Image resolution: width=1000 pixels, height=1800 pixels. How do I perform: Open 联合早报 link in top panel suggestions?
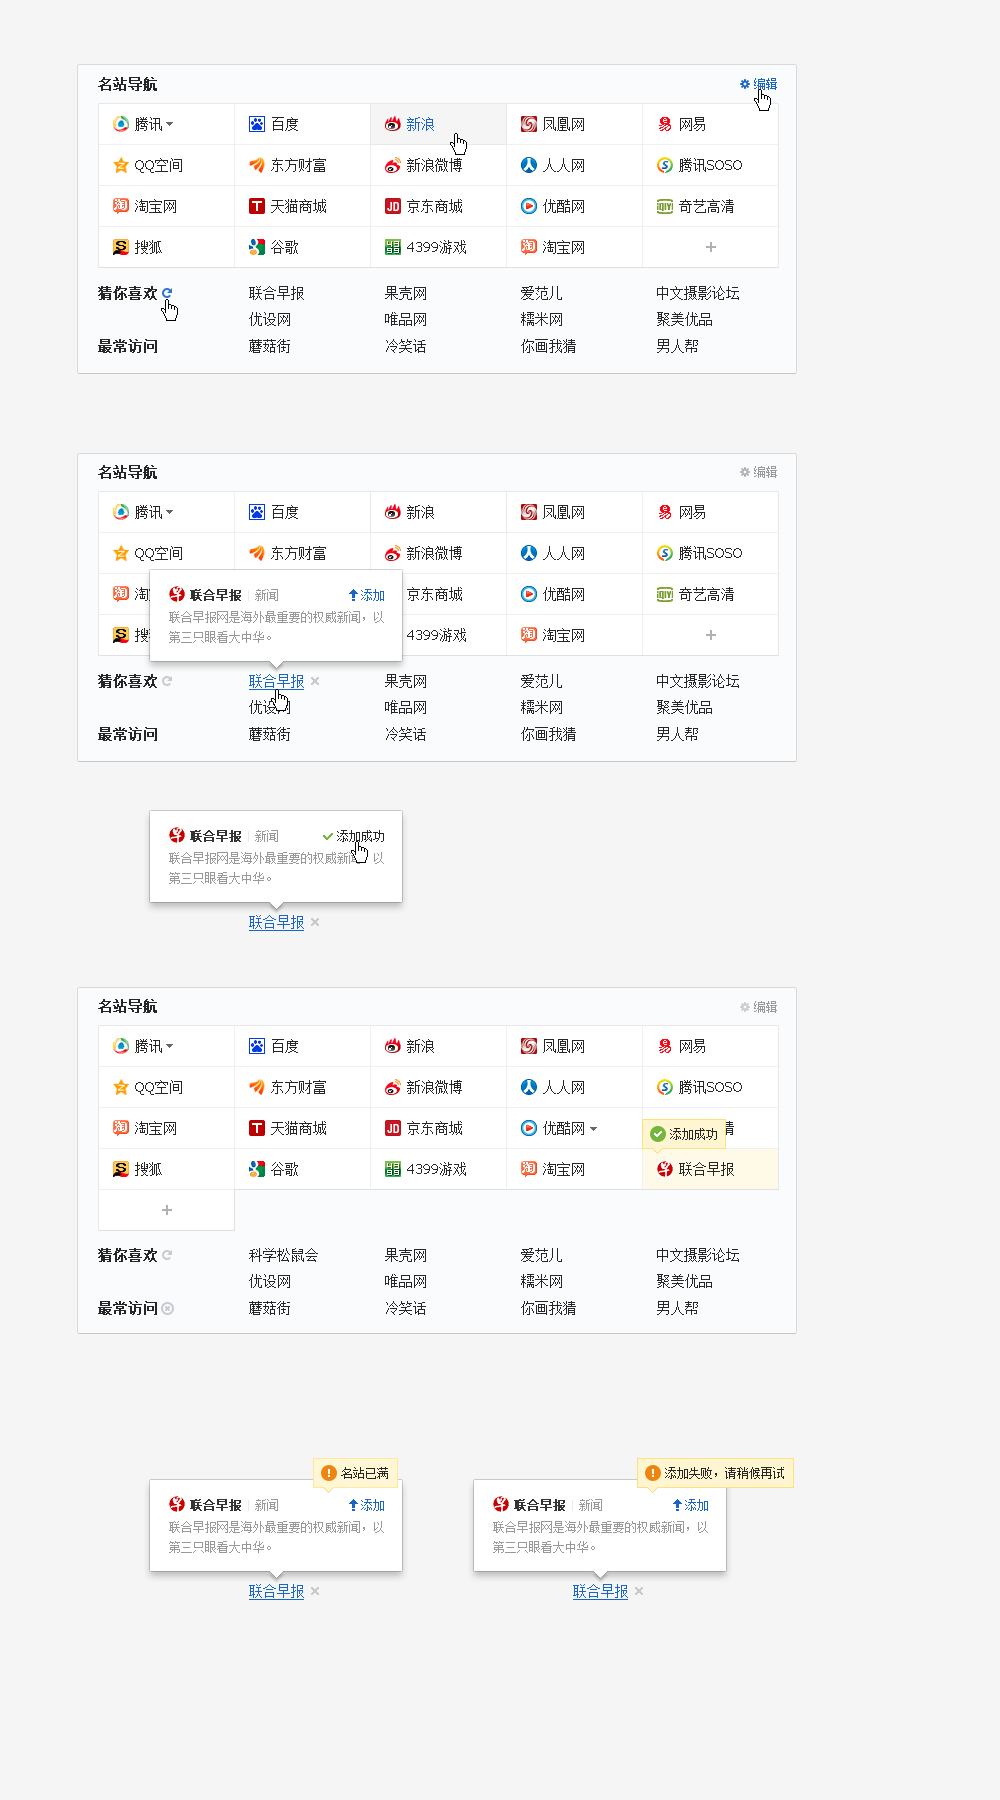click(277, 293)
